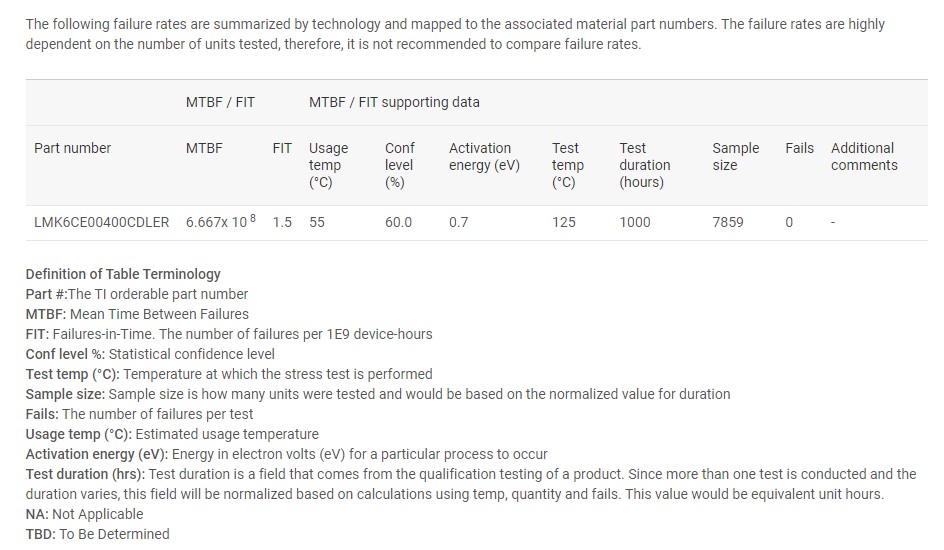Image resolution: width=944 pixels, height=550 pixels.
Task: Click the Usage temp (°C) column header
Action: 328,165
